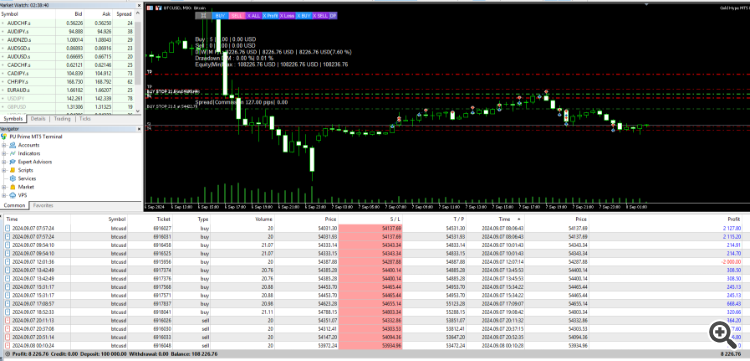750x361 pixels.
Task: Click the Accounts icon in Navigator
Action: pyautogui.click(x=12, y=145)
